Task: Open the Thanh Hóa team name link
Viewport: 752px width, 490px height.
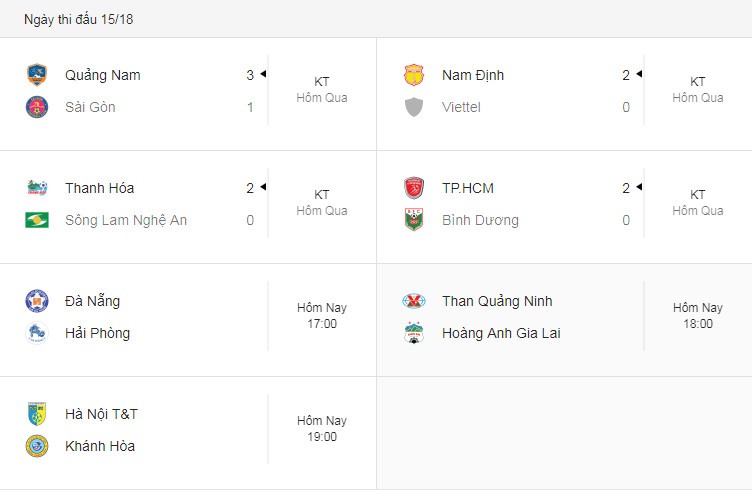Action: click(100, 188)
